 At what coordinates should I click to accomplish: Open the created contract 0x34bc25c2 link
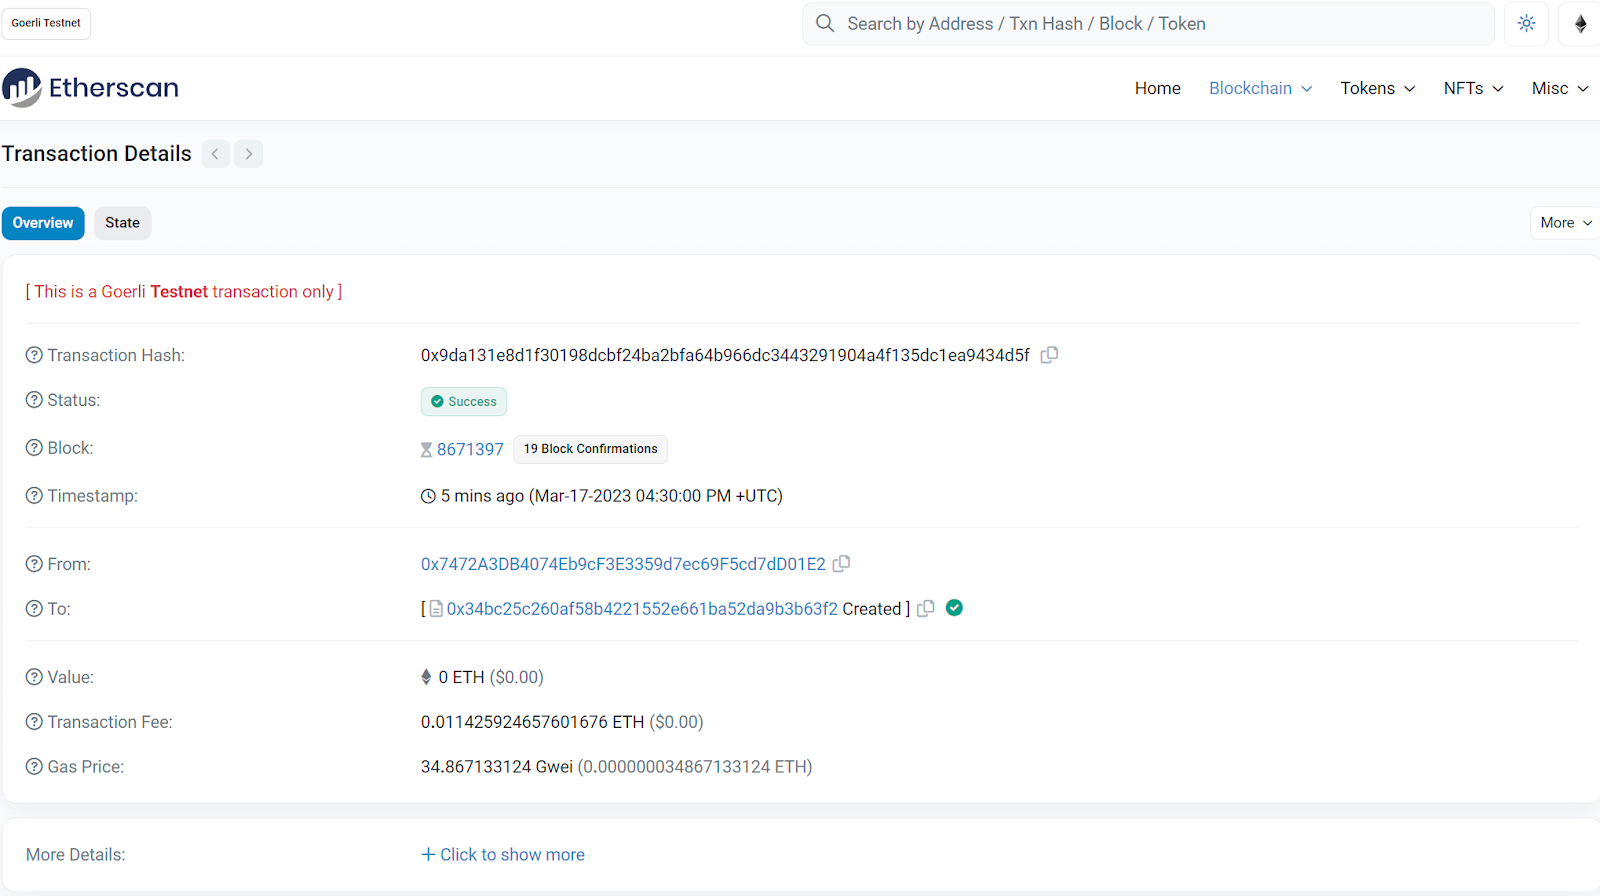click(642, 609)
